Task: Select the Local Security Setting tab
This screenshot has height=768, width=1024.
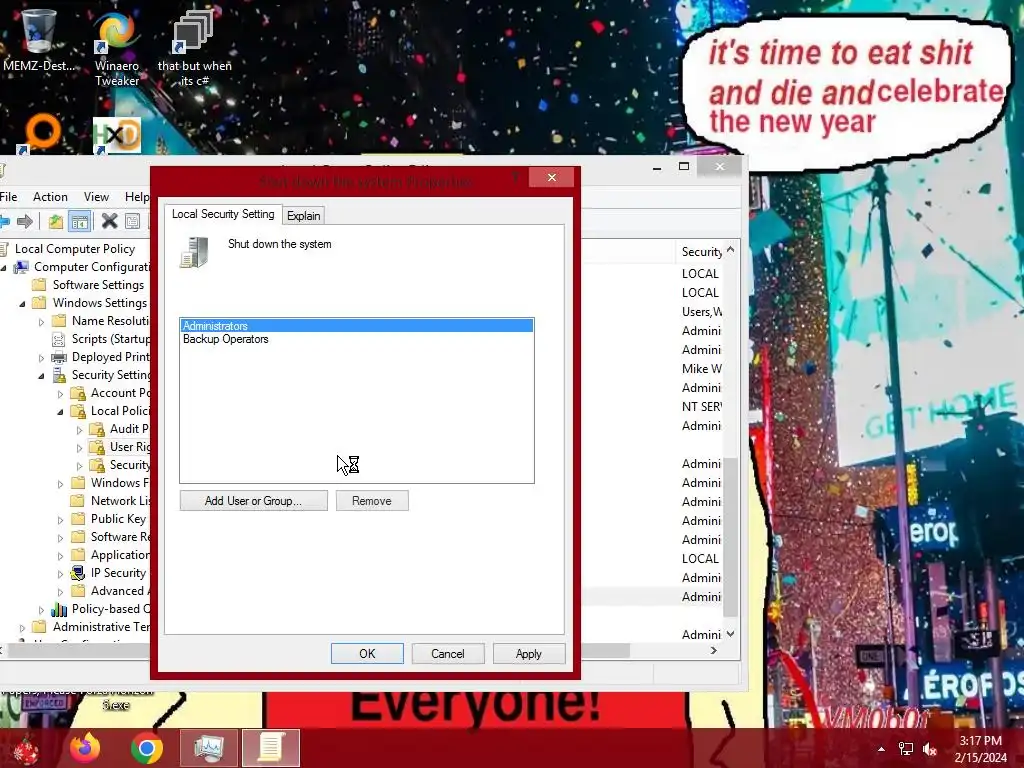Action: (223, 214)
